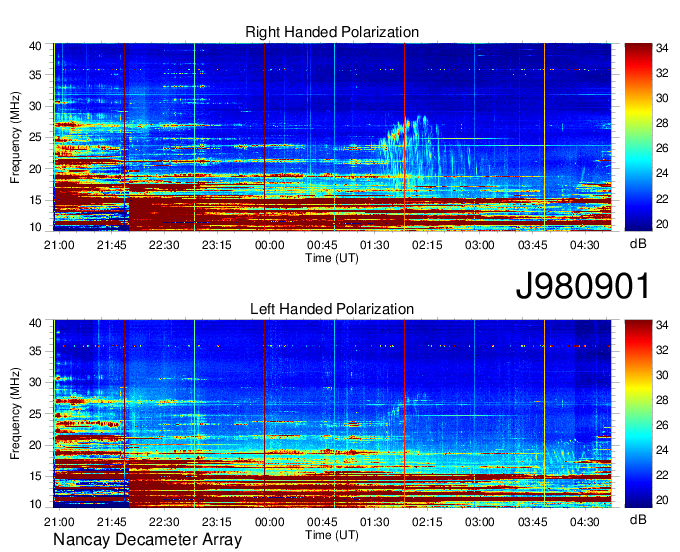The image size is (680, 552).
Task: Click the 03:00 time tick on right-handed plot
Action: point(480,245)
